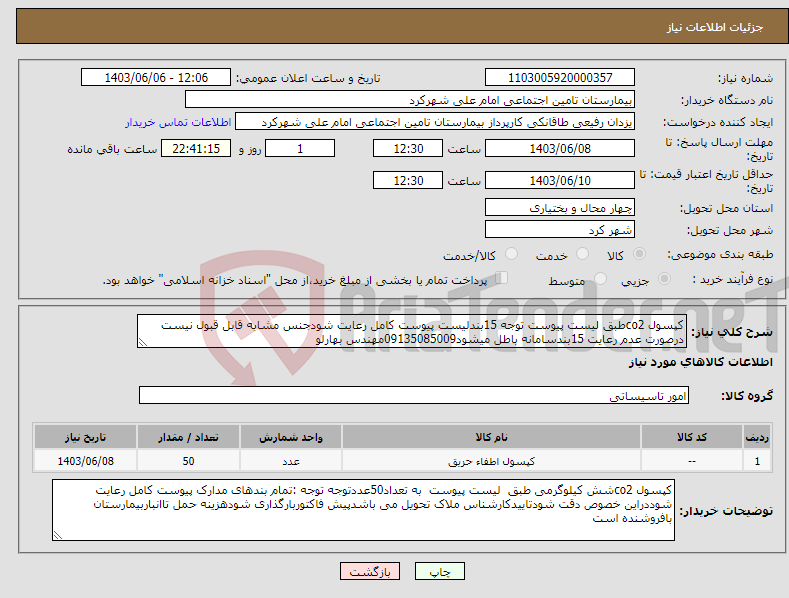
Task: Select the متوسط purchase type radio
Action: [600, 278]
